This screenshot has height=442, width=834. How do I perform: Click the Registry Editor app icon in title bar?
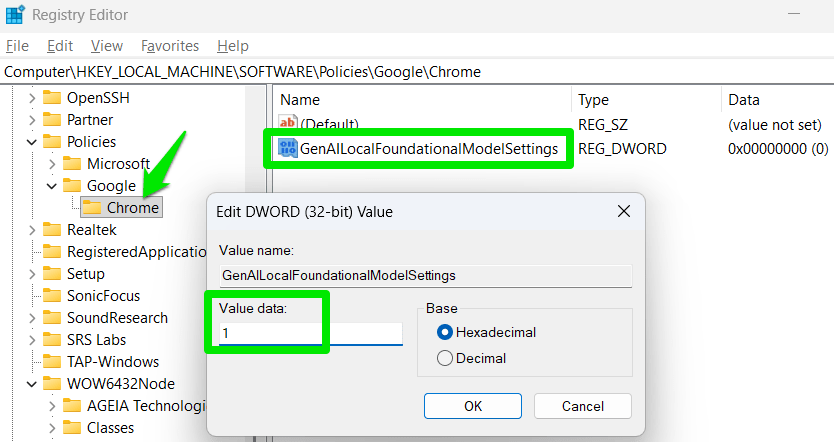point(16,15)
